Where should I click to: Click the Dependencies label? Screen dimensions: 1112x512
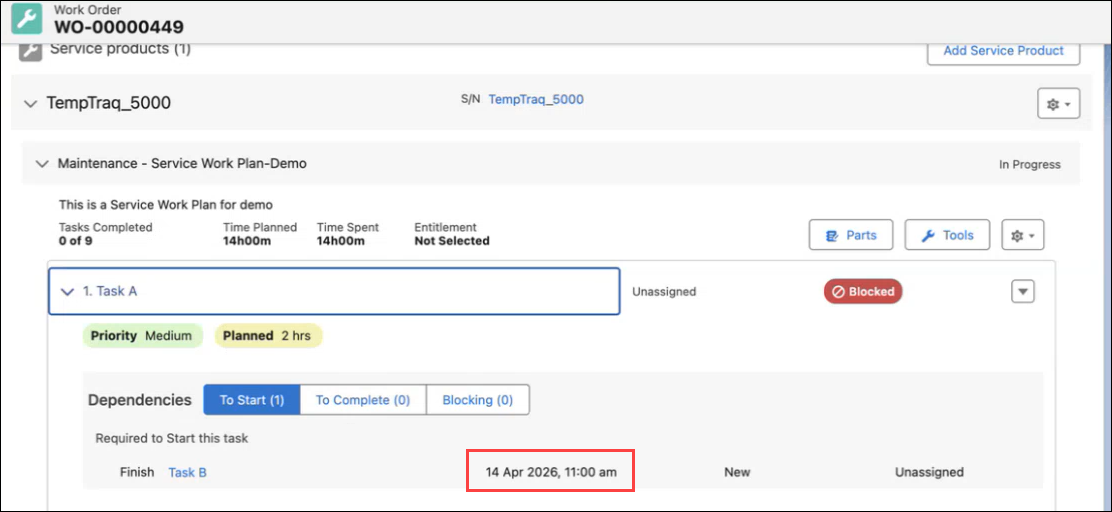[140, 400]
